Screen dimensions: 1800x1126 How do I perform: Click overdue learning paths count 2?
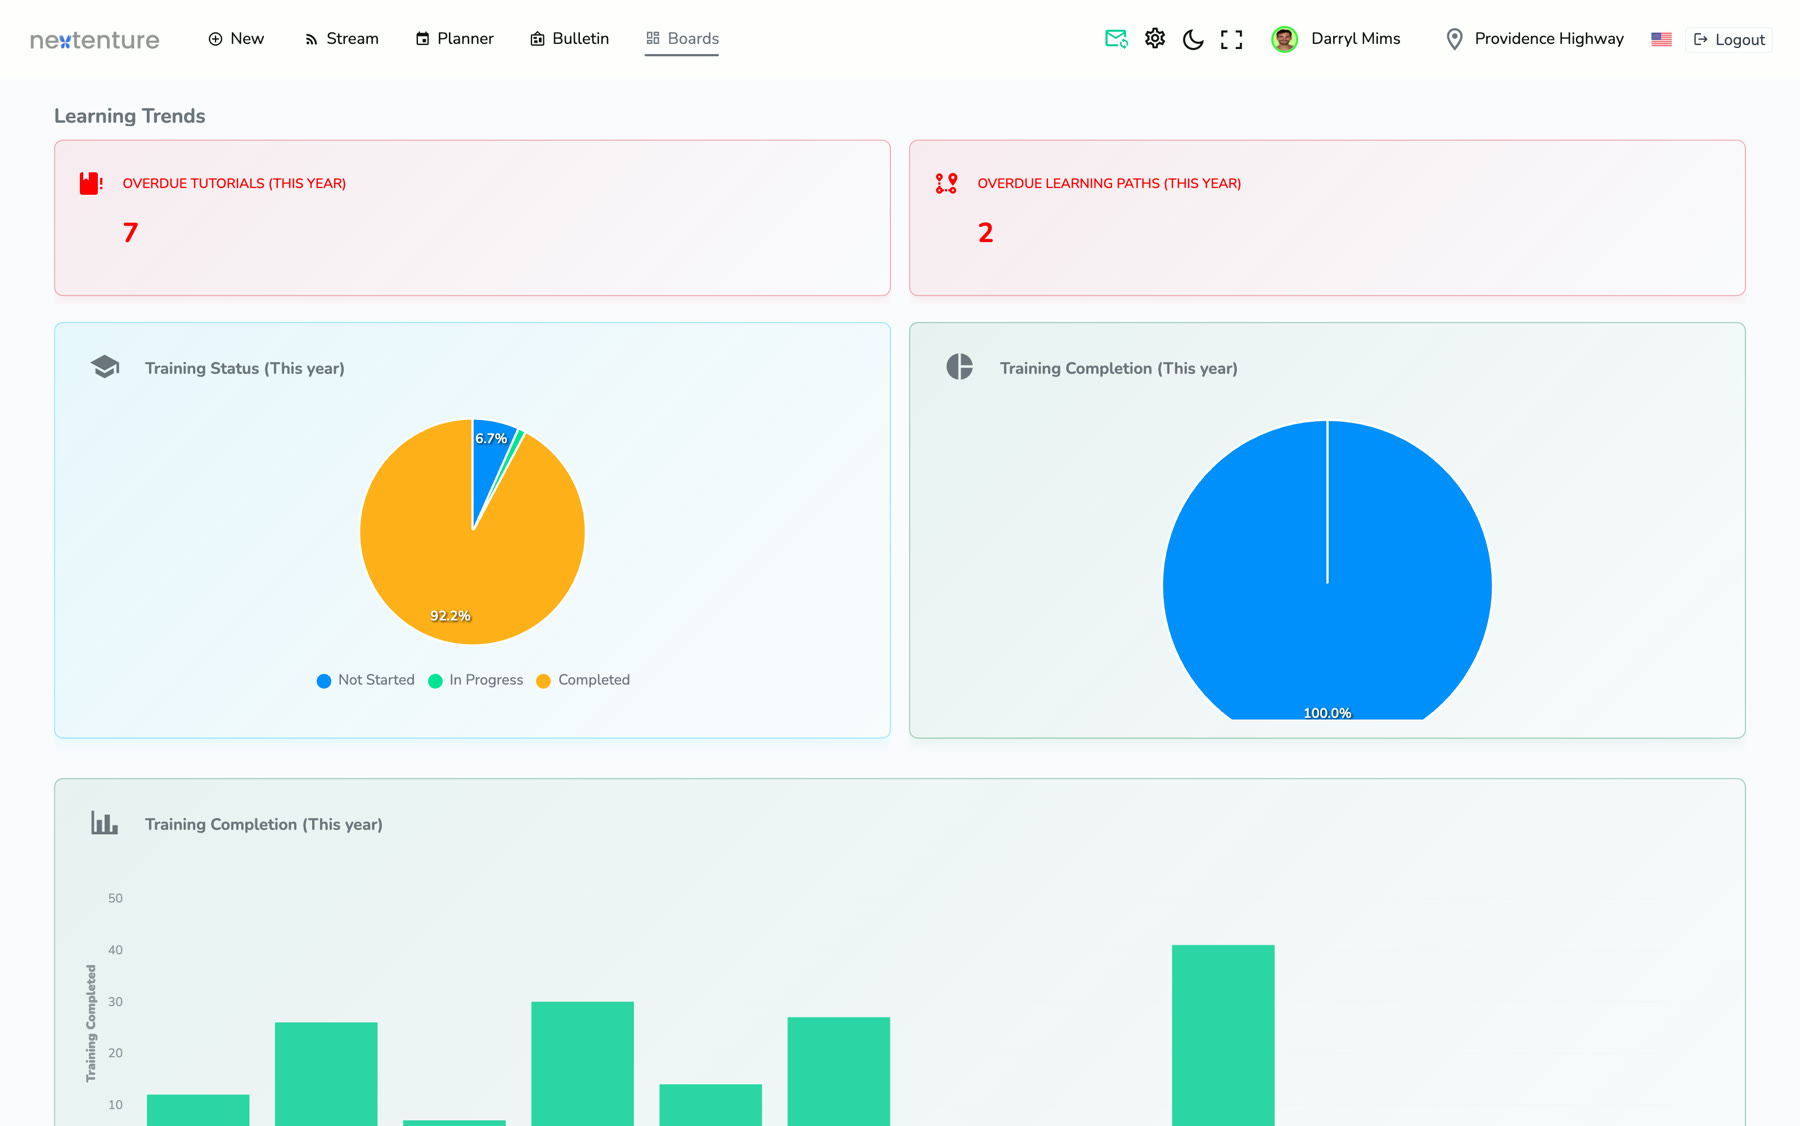coord(985,233)
